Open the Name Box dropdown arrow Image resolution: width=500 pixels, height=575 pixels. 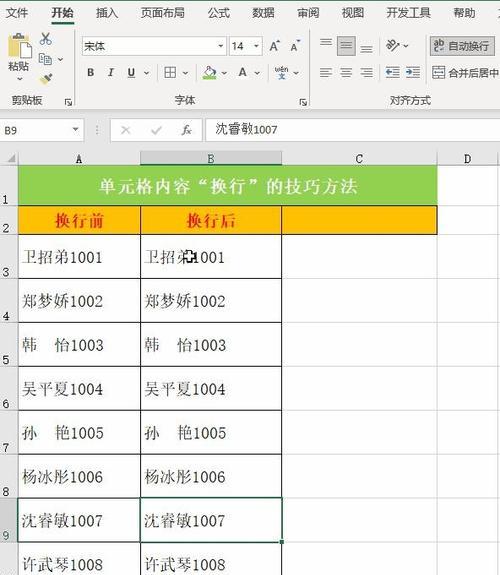(75, 129)
